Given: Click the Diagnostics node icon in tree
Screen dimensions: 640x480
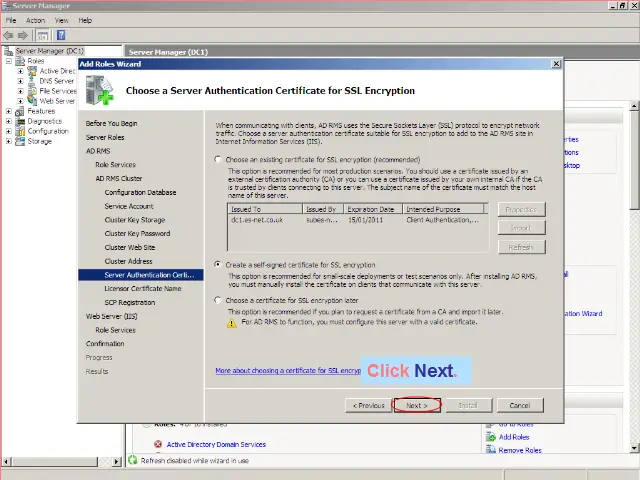Looking at the screenshot, I should click(x=20, y=121).
